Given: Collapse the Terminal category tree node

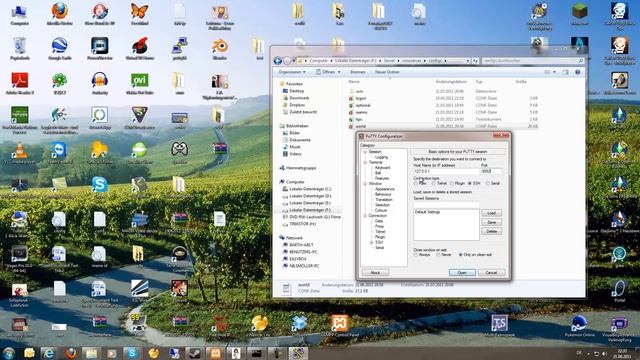Looking at the screenshot, I should coord(365,162).
